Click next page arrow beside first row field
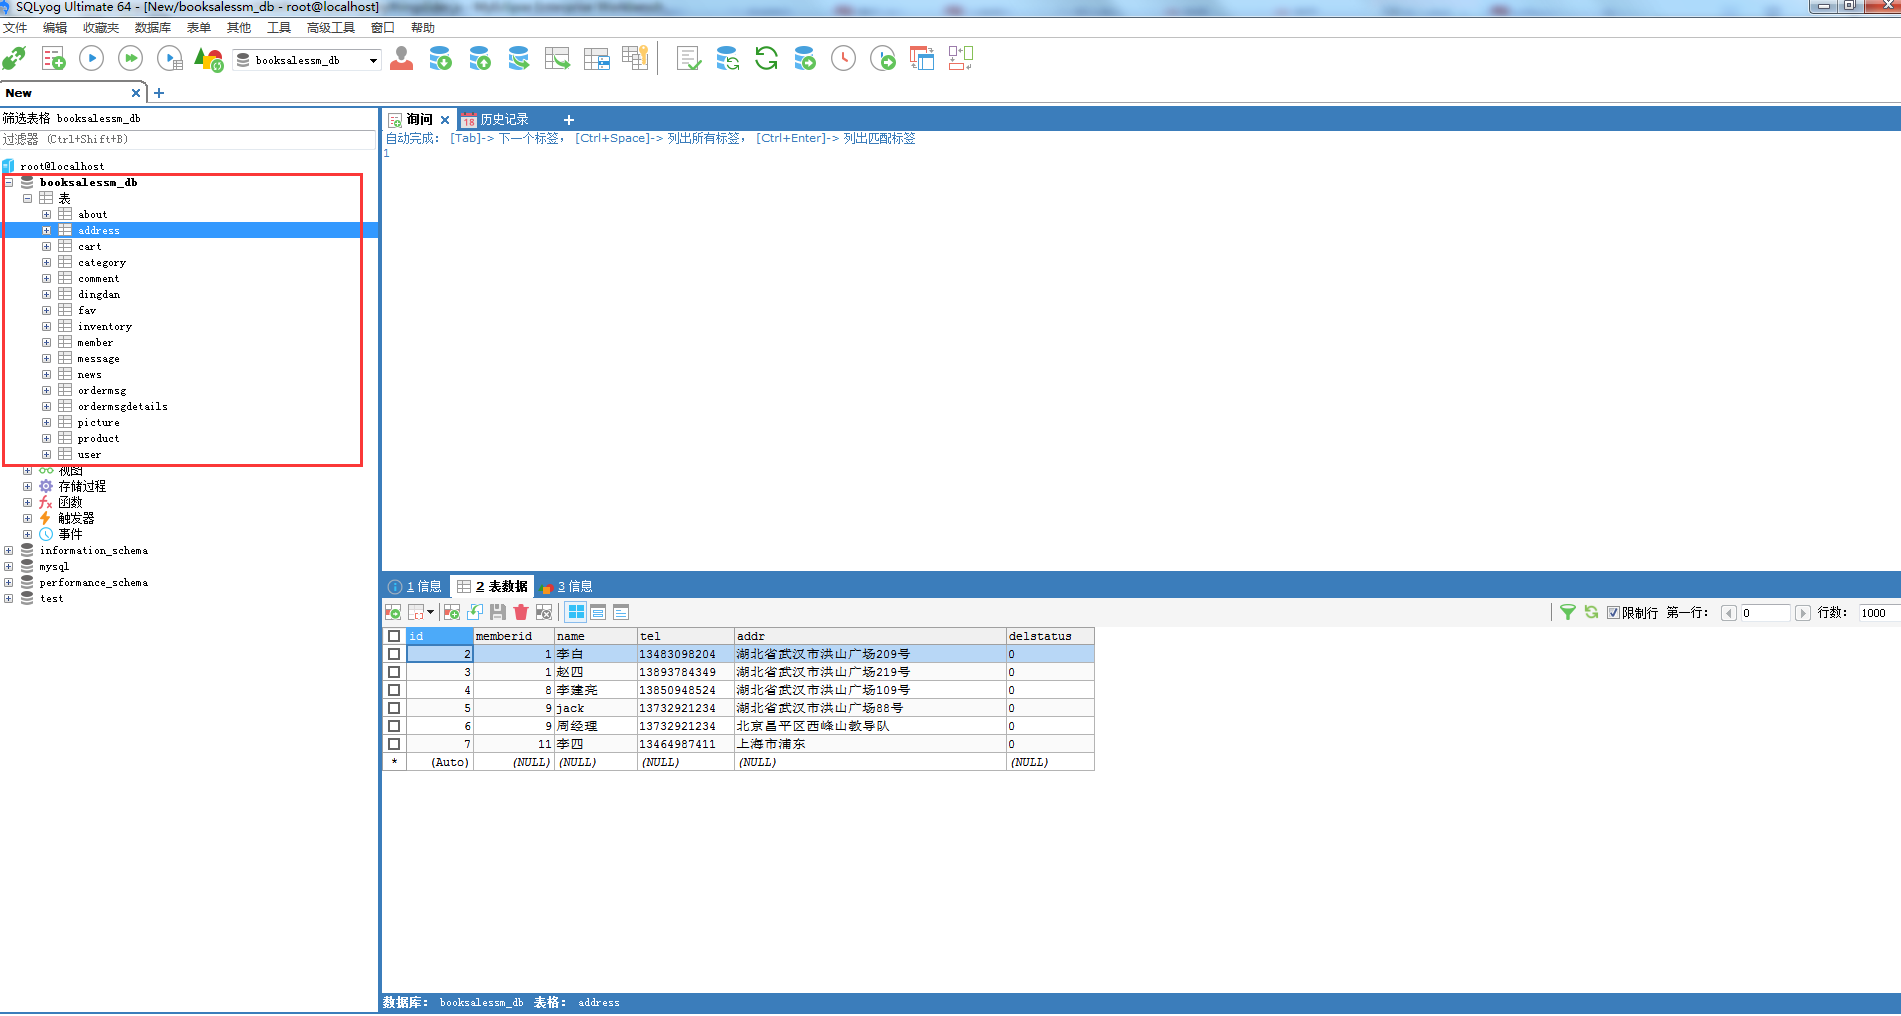 click(x=1803, y=613)
